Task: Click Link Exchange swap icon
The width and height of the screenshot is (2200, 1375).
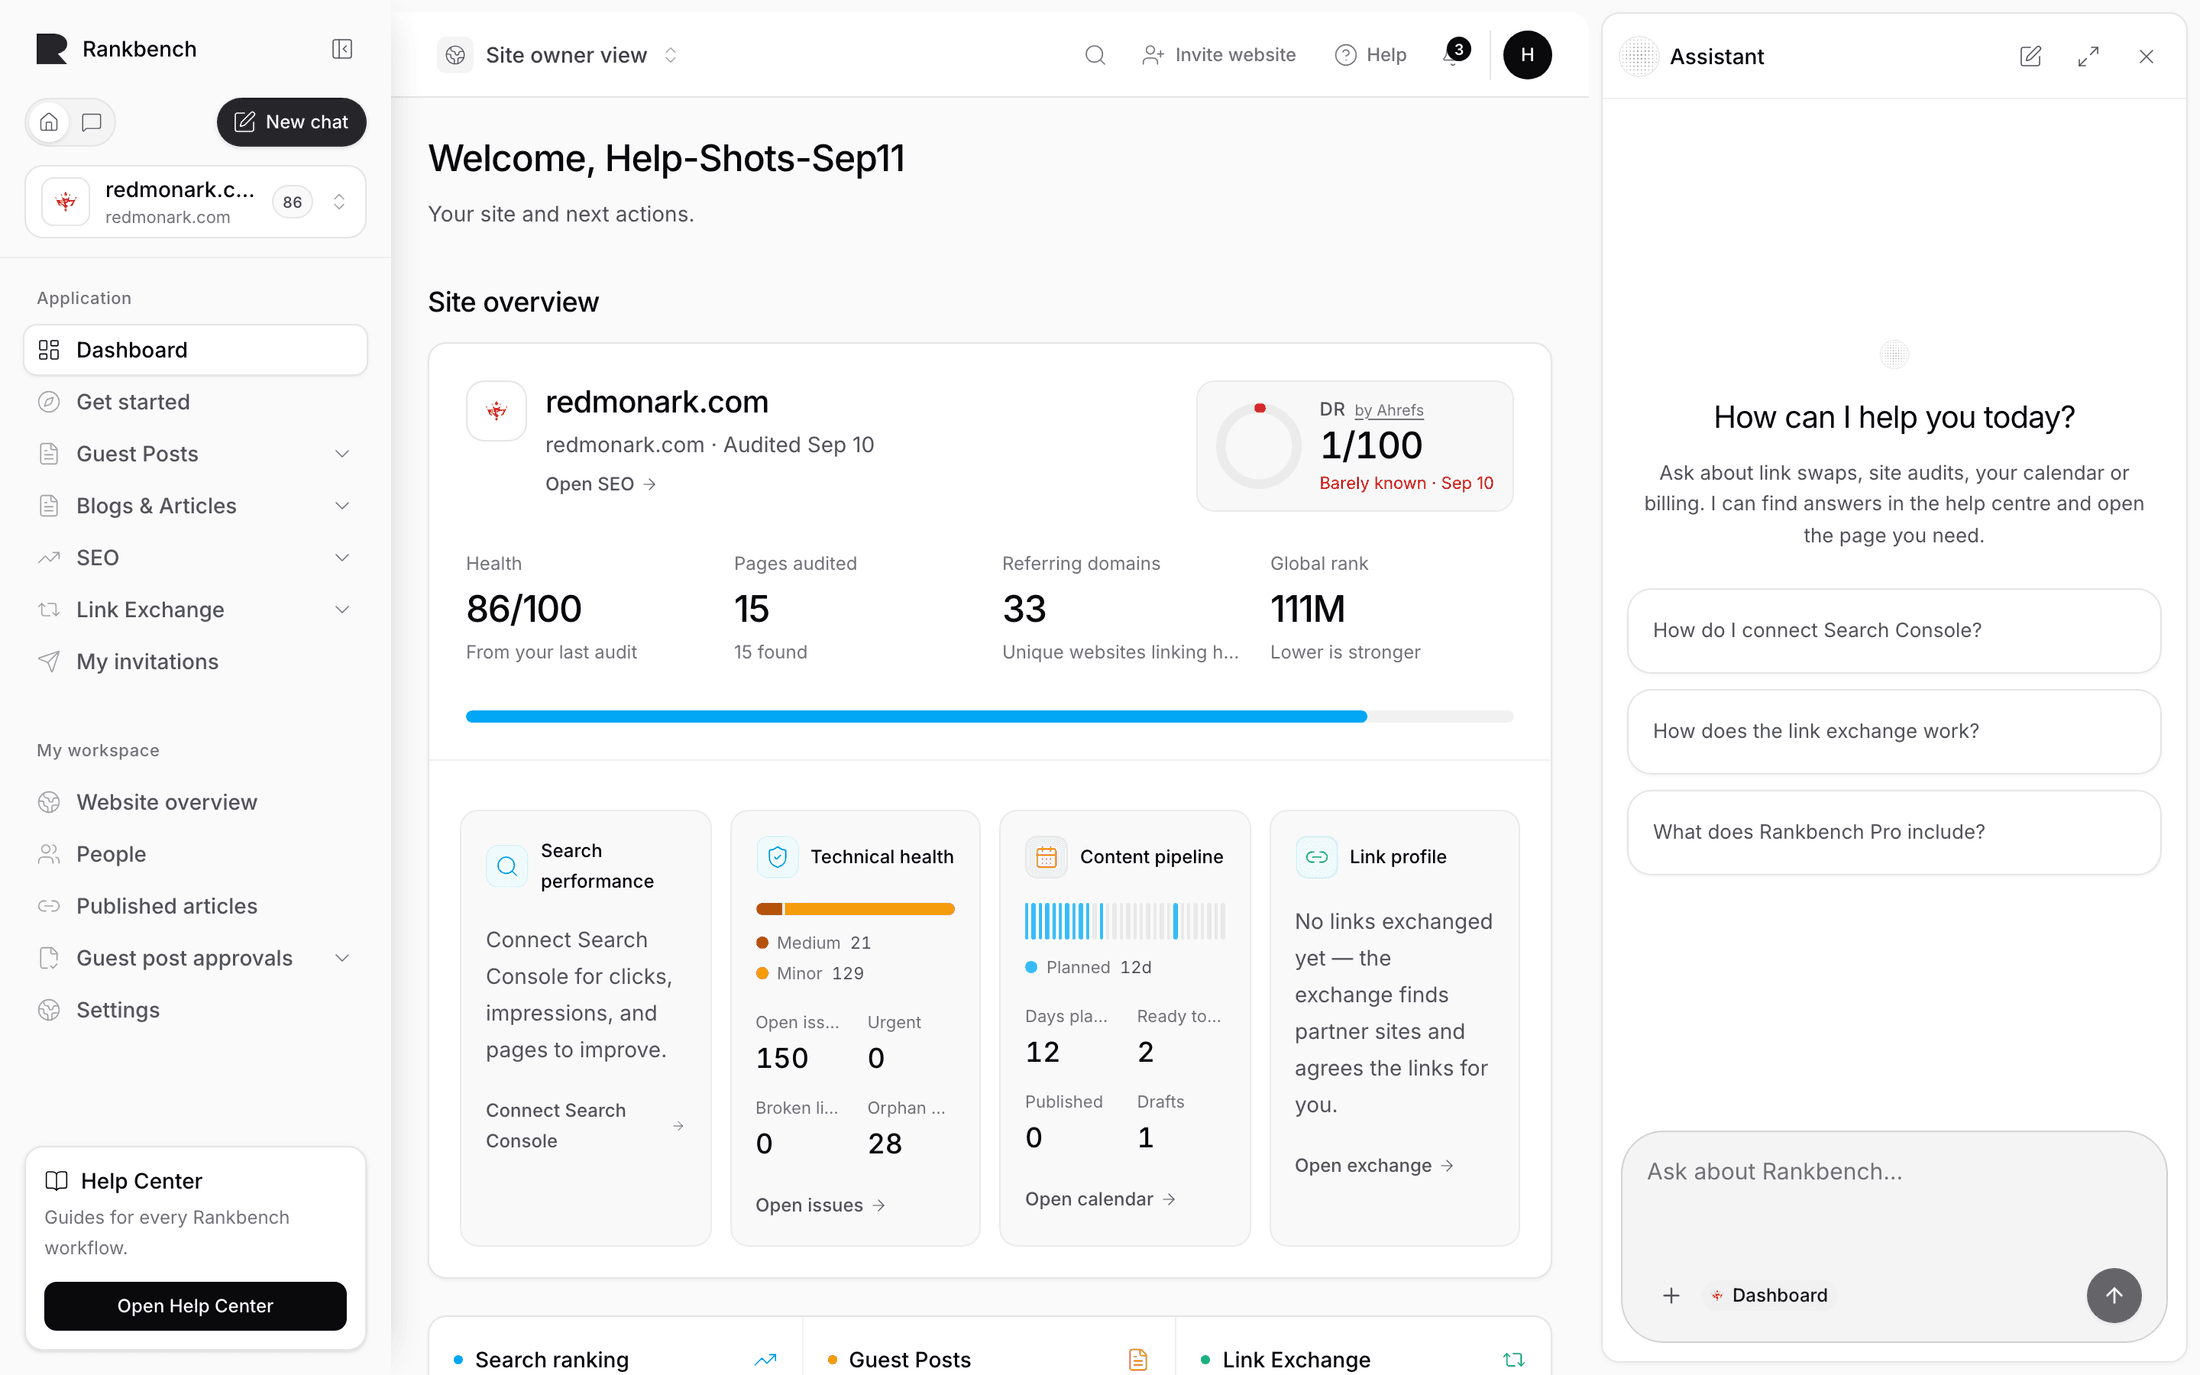Action: [x=1513, y=1359]
